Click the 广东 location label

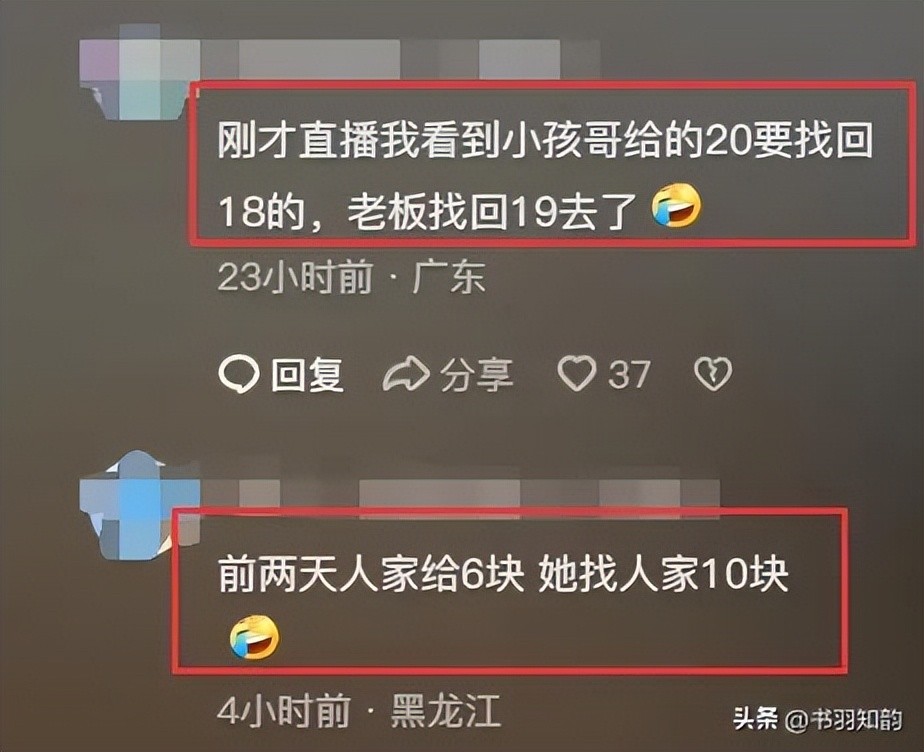449,276
